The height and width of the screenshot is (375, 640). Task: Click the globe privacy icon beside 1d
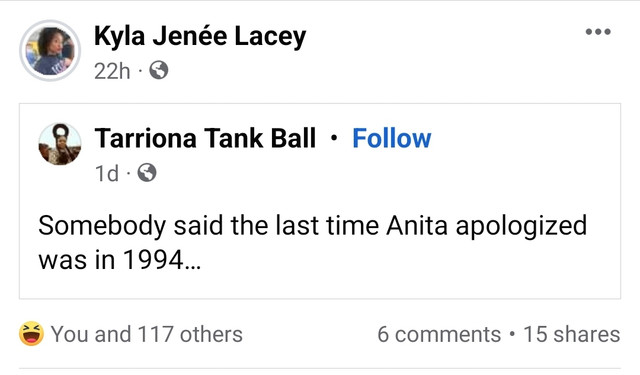point(147,173)
